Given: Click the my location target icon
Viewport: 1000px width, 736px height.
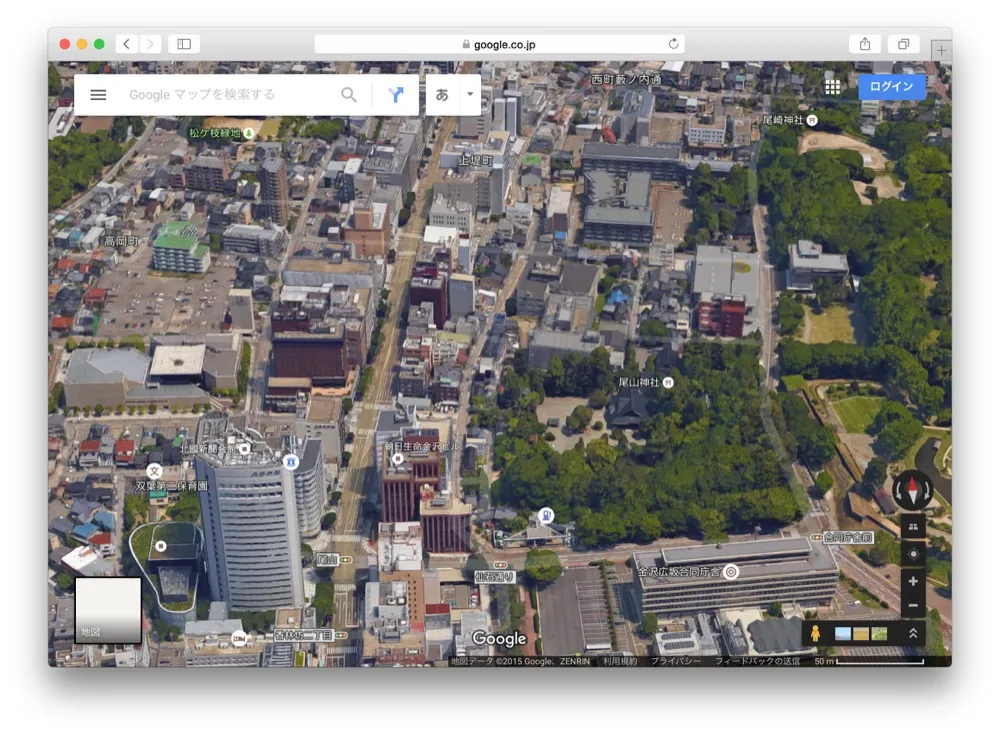Looking at the screenshot, I should click(913, 553).
